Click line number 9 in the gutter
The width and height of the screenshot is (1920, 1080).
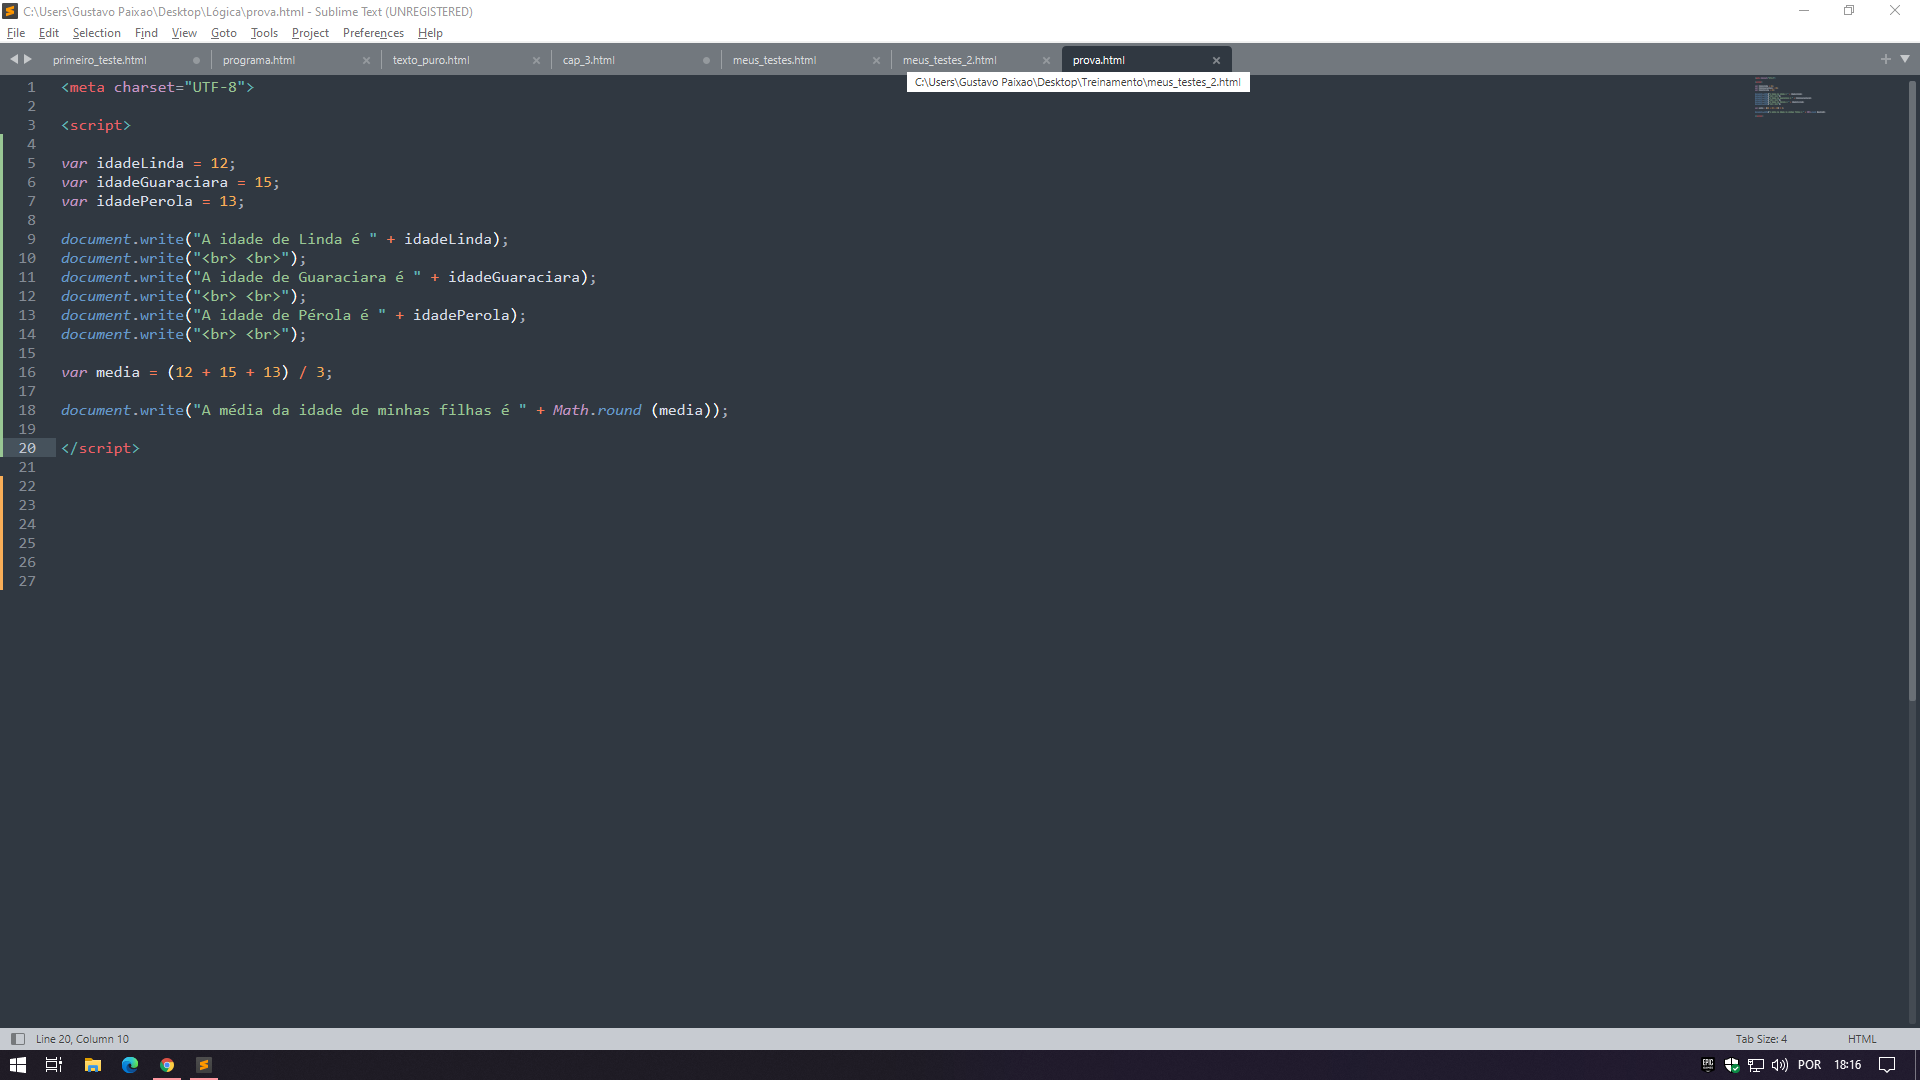coord(31,239)
